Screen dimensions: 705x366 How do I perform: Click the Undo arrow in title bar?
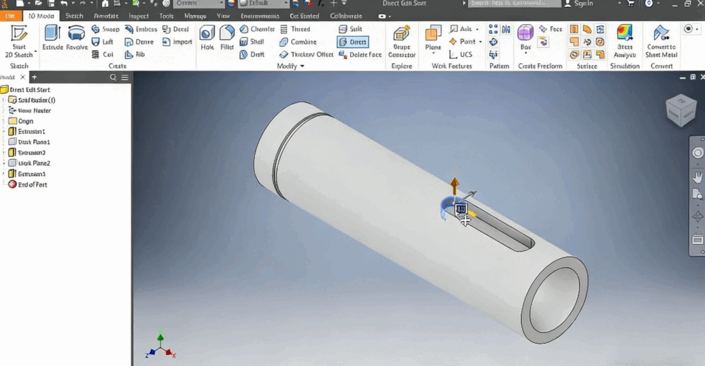64,4
